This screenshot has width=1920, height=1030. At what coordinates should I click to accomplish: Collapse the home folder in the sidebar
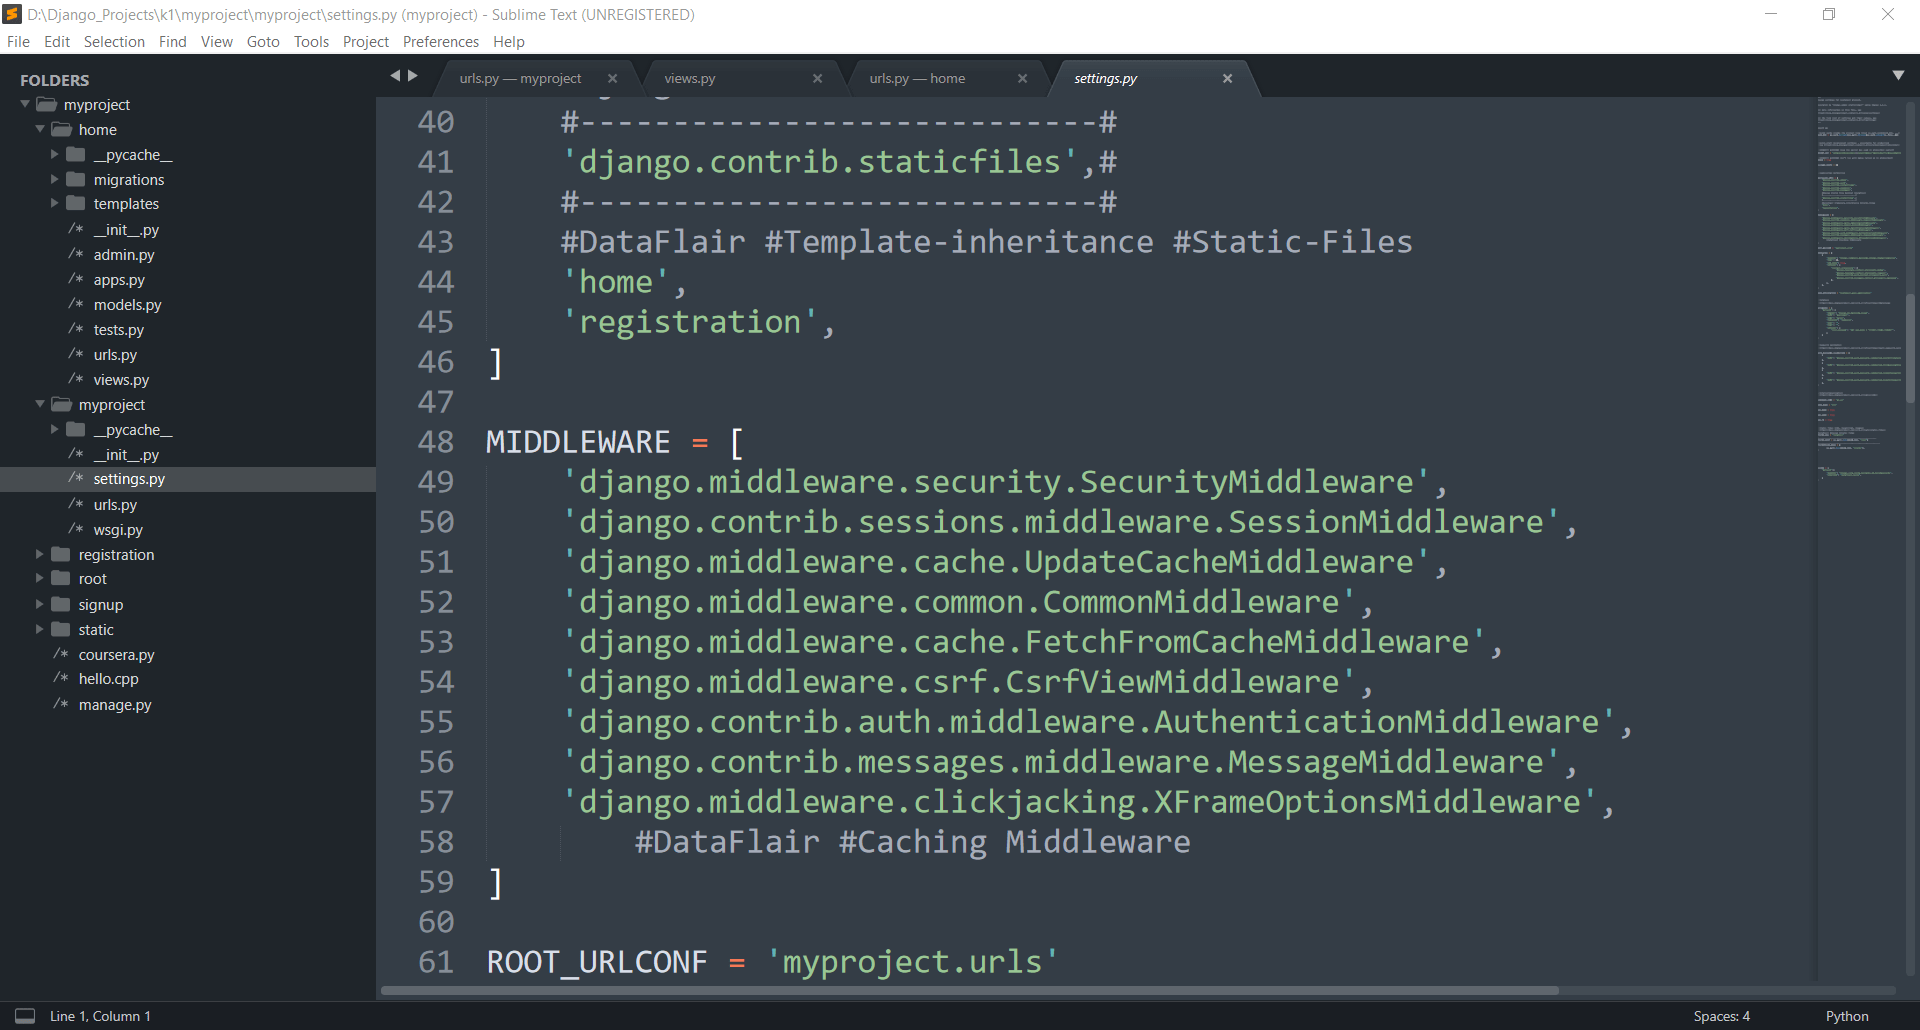pos(39,129)
